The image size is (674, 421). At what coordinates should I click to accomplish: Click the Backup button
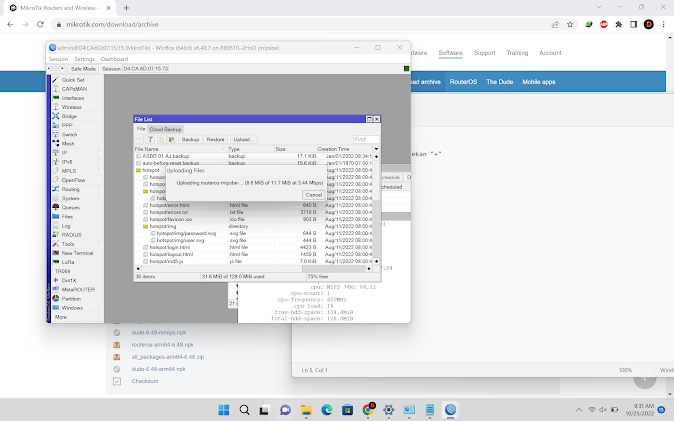190,139
